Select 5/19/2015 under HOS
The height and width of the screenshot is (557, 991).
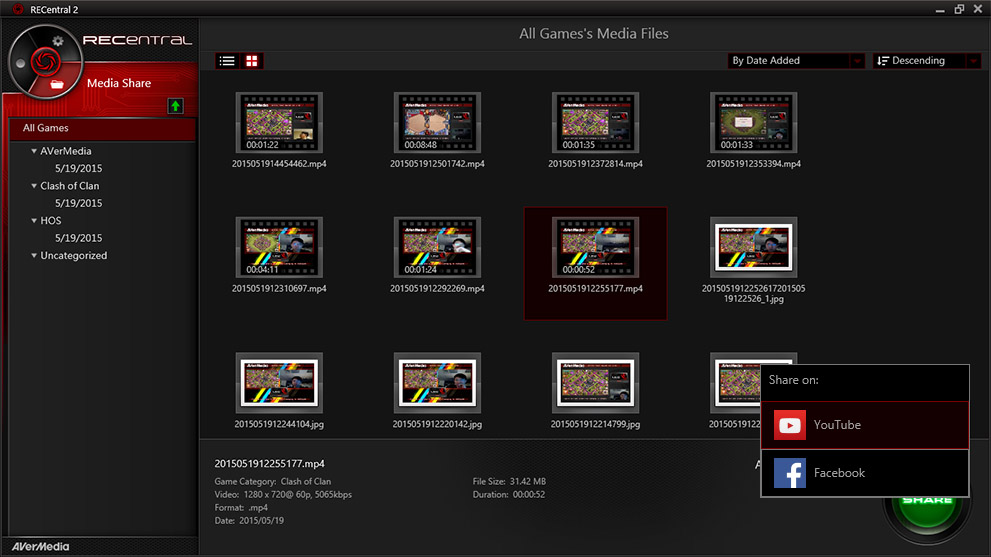[78, 238]
